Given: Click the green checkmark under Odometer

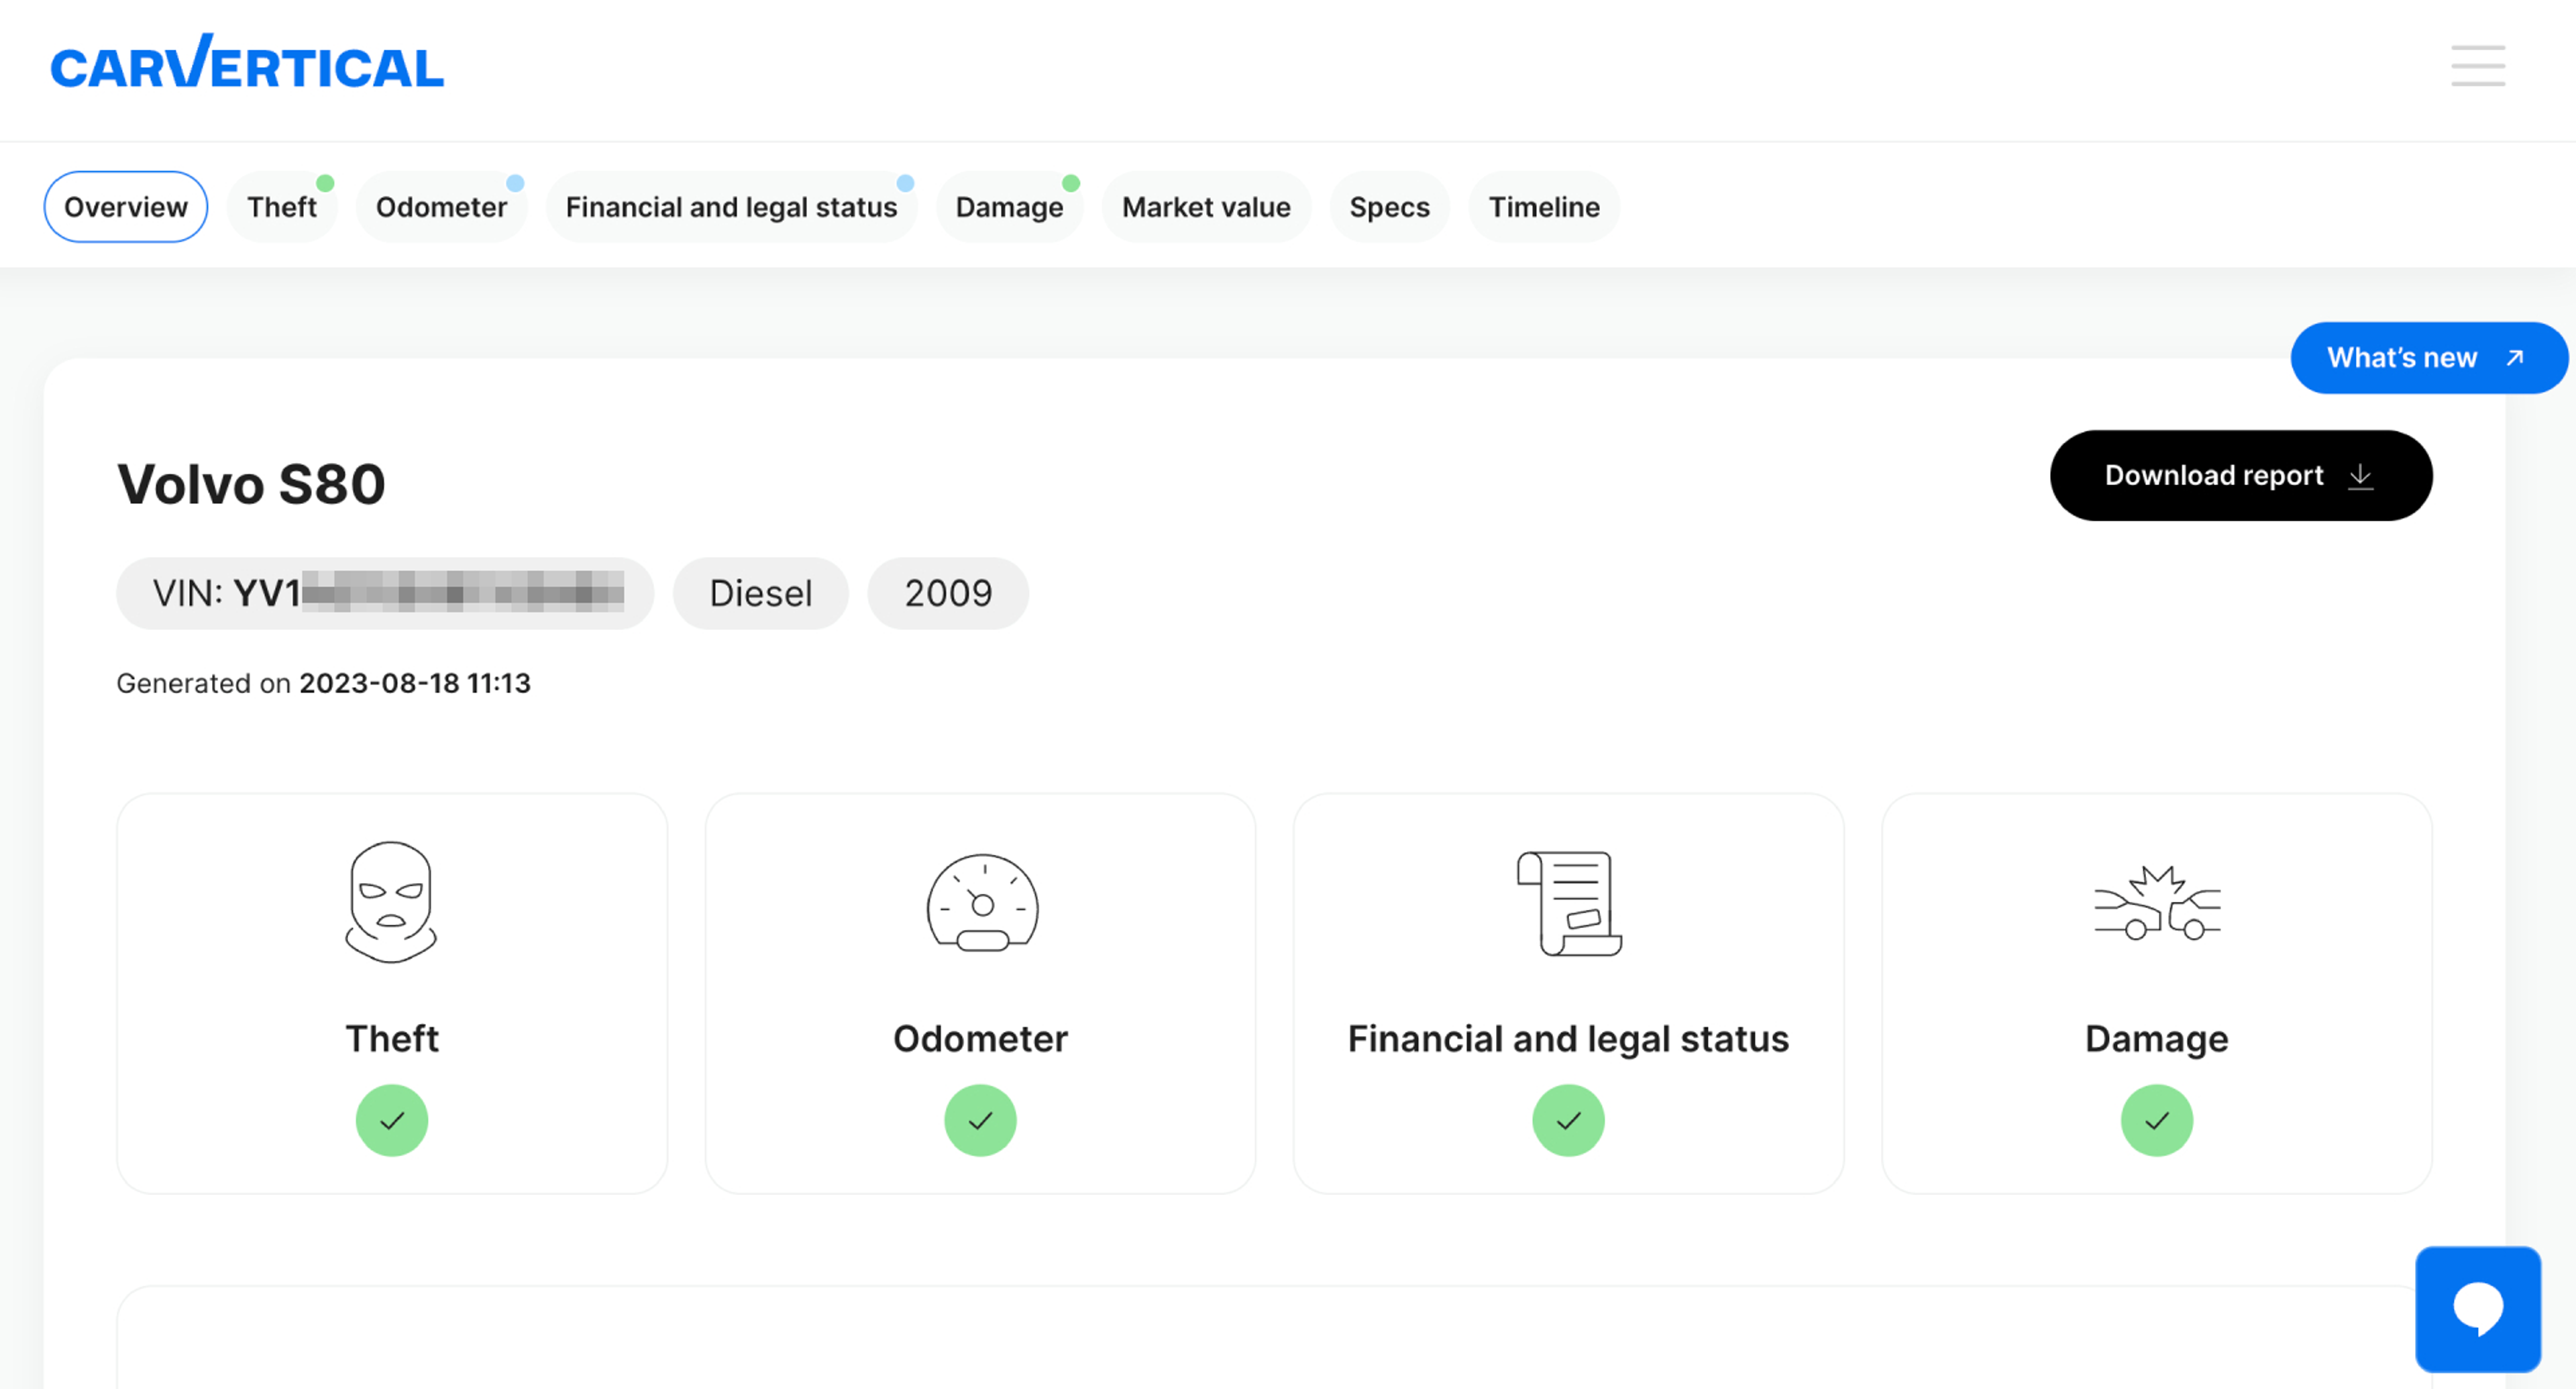Looking at the screenshot, I should (x=980, y=1120).
